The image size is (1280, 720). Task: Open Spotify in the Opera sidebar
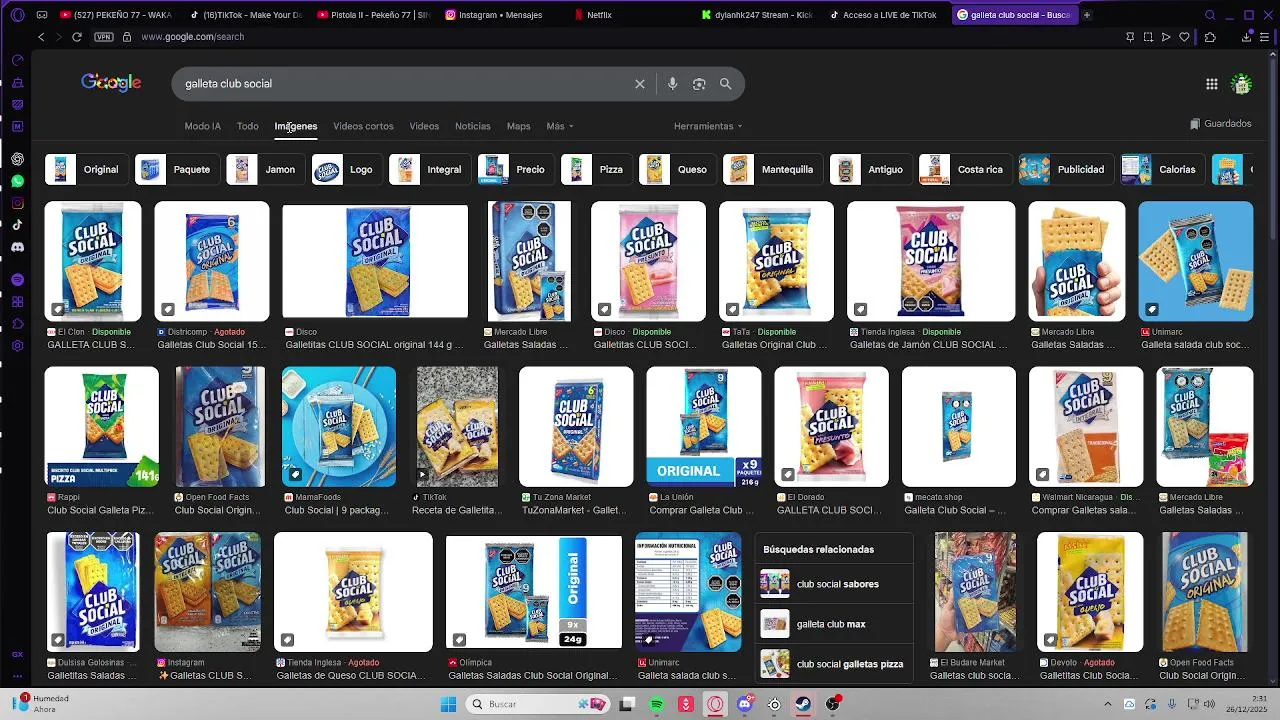click(x=17, y=279)
